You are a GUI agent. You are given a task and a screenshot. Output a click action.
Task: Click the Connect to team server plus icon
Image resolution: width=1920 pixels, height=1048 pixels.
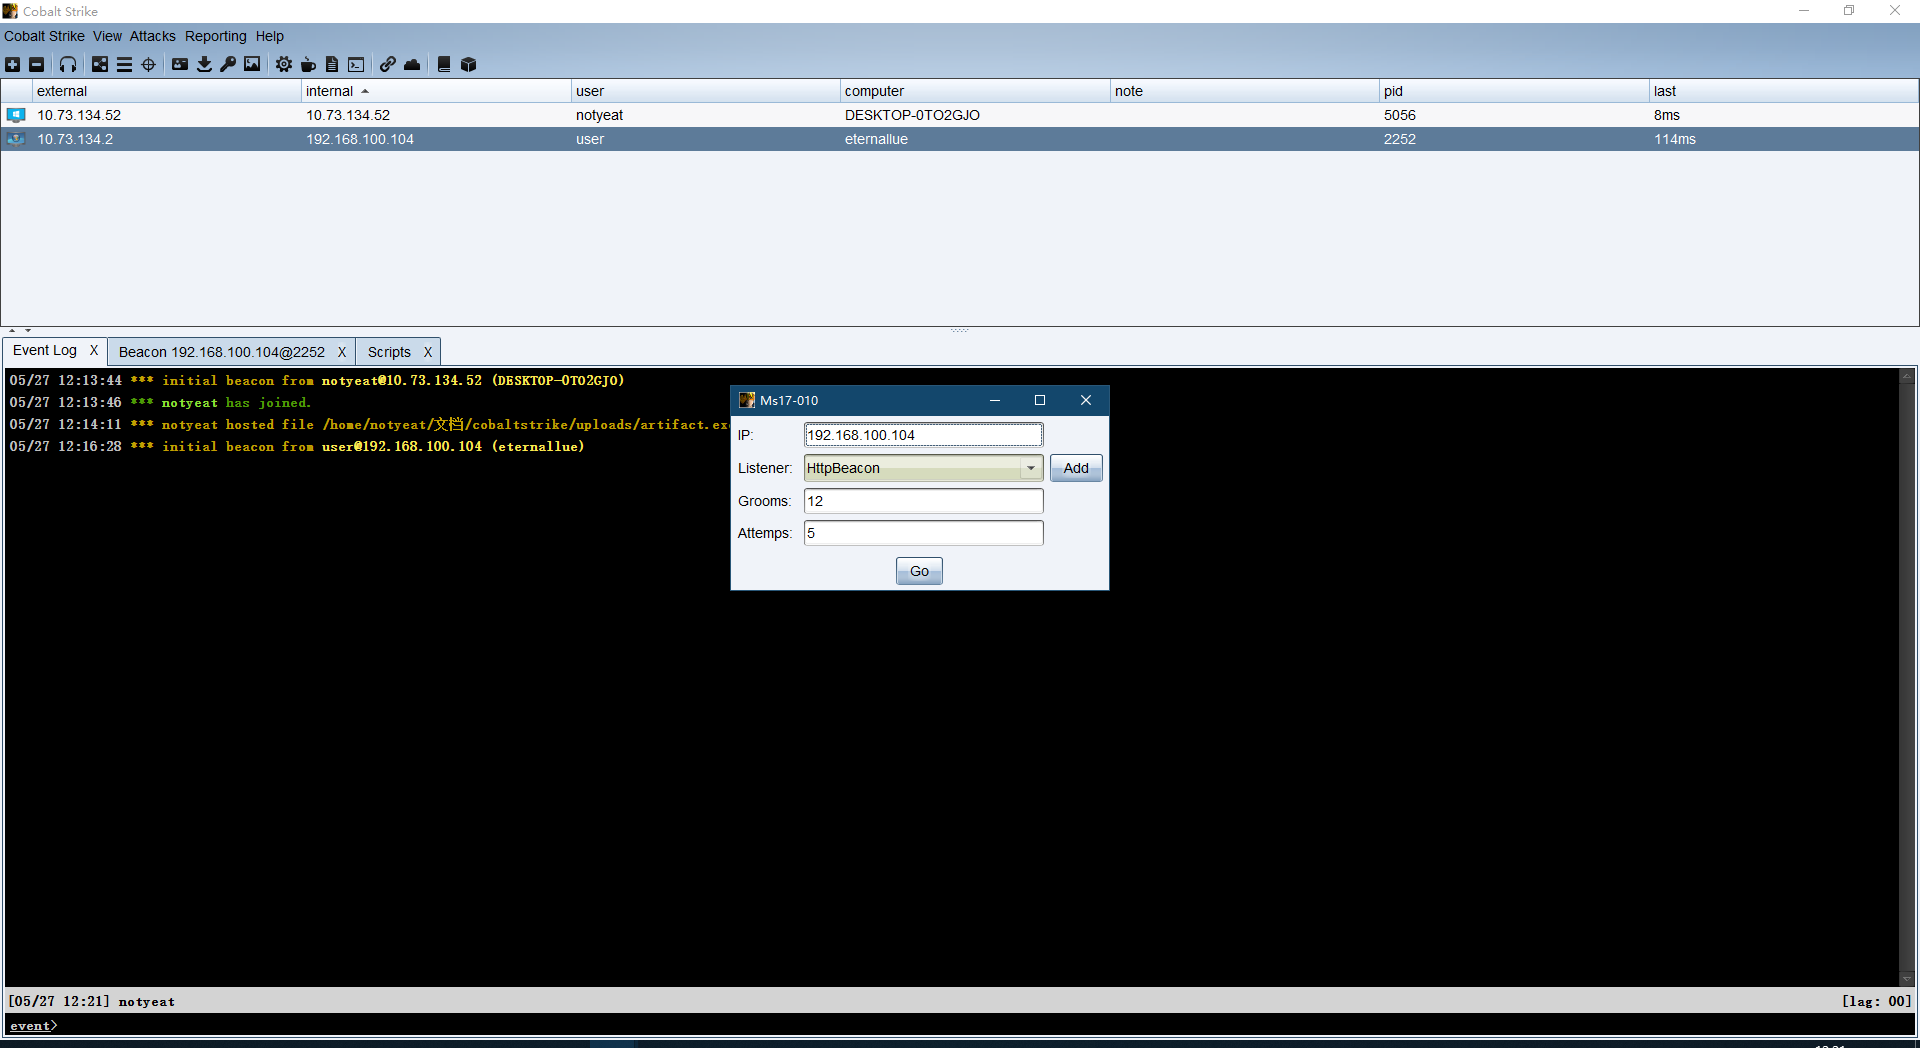(12, 64)
